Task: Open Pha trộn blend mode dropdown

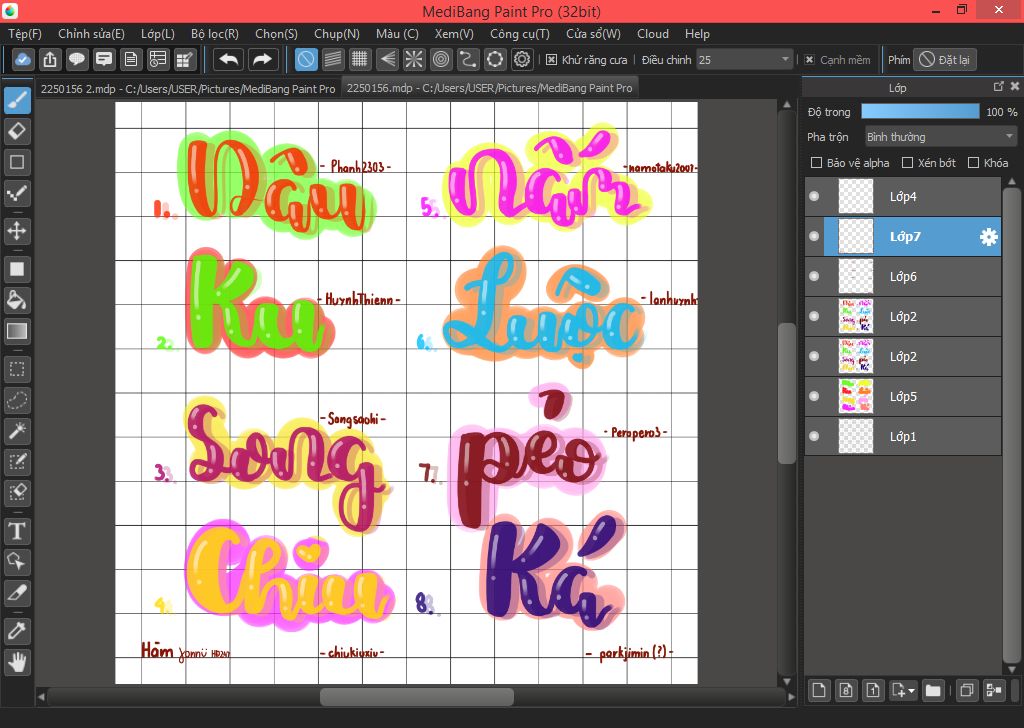Action: [x=940, y=137]
